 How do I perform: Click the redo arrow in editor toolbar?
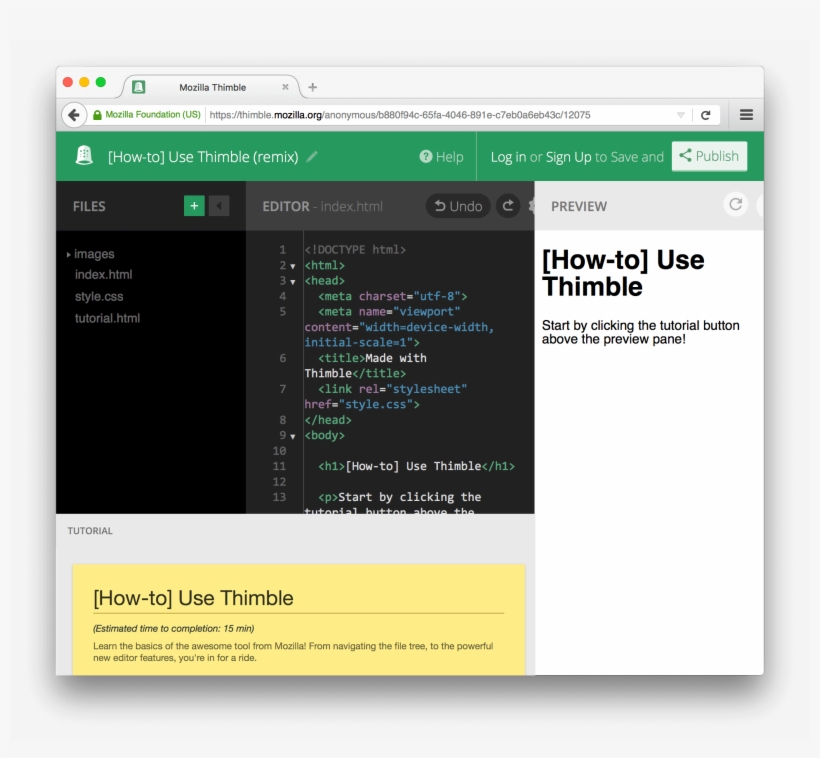pyautogui.click(x=508, y=206)
